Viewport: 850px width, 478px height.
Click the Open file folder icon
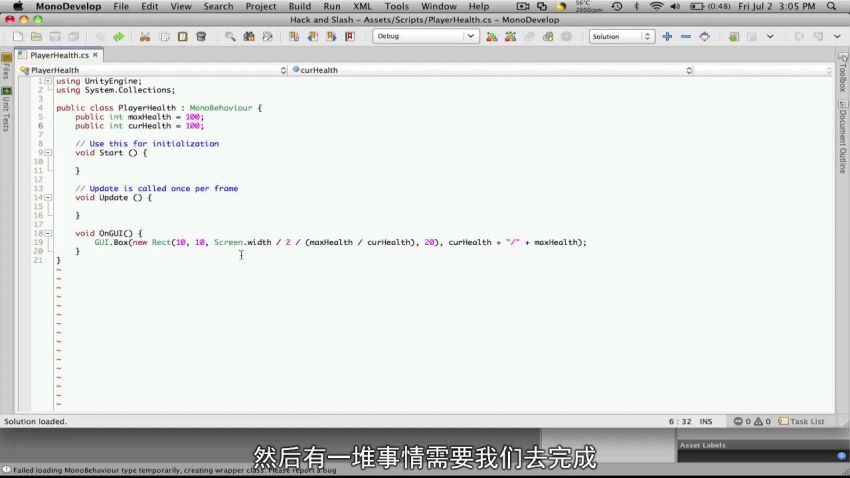coord(37,37)
